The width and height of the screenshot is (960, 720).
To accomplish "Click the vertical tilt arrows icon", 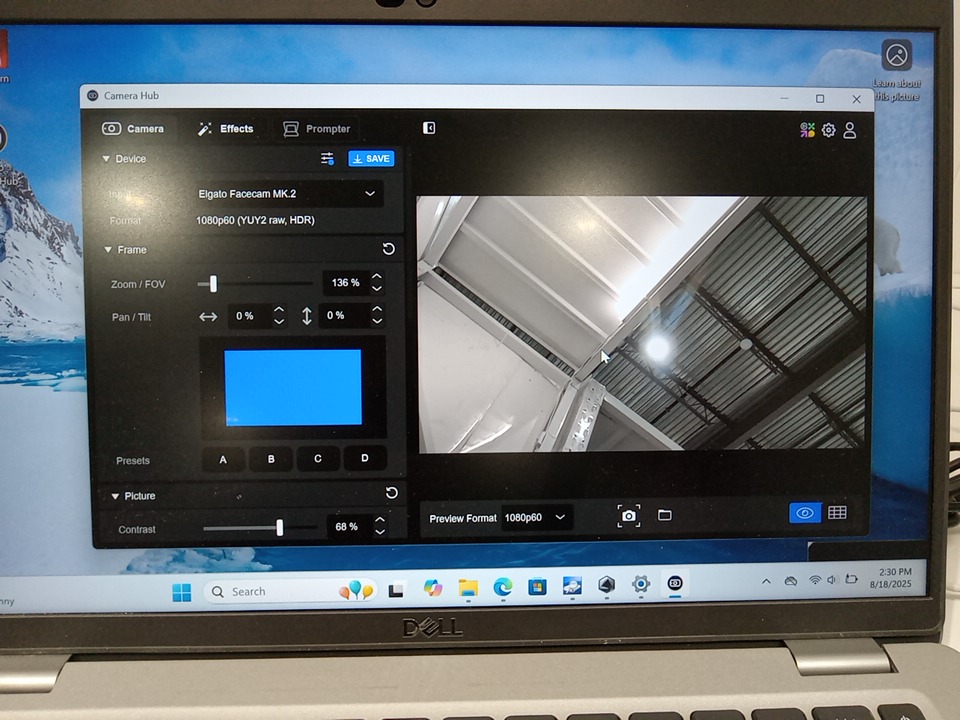I will 307,316.
